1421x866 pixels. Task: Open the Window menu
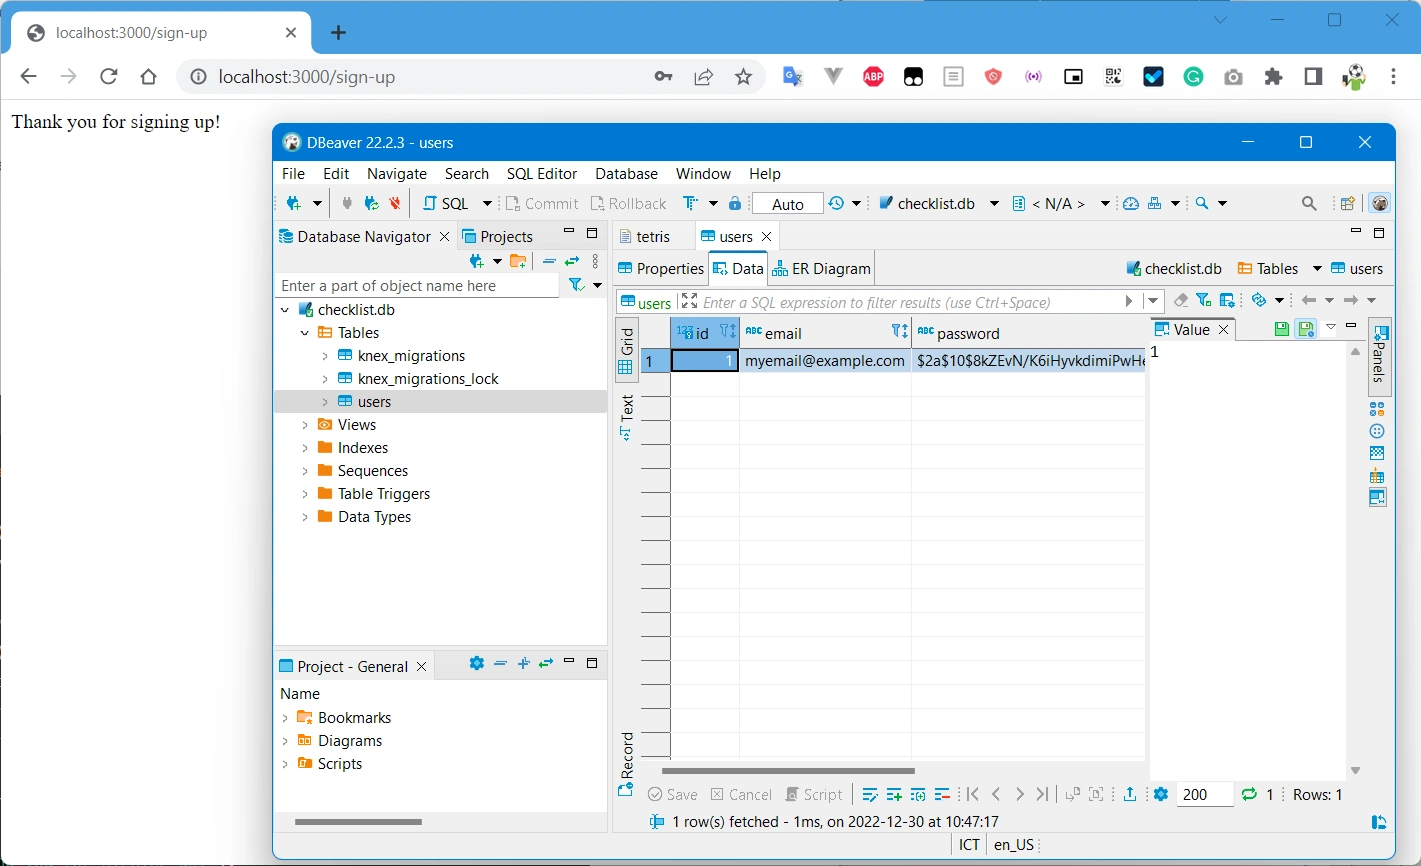(703, 173)
